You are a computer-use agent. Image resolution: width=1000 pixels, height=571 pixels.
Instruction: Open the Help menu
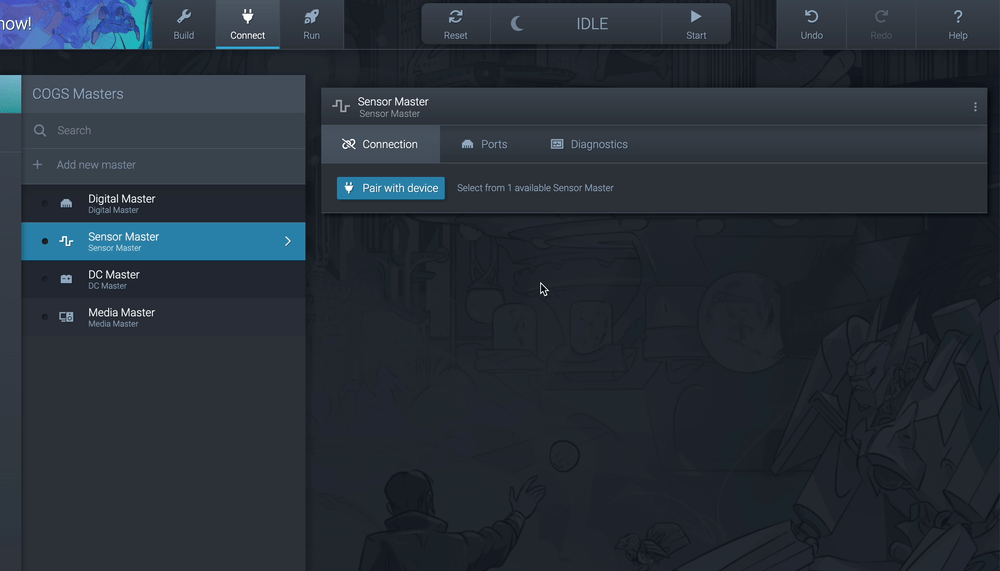(x=957, y=24)
